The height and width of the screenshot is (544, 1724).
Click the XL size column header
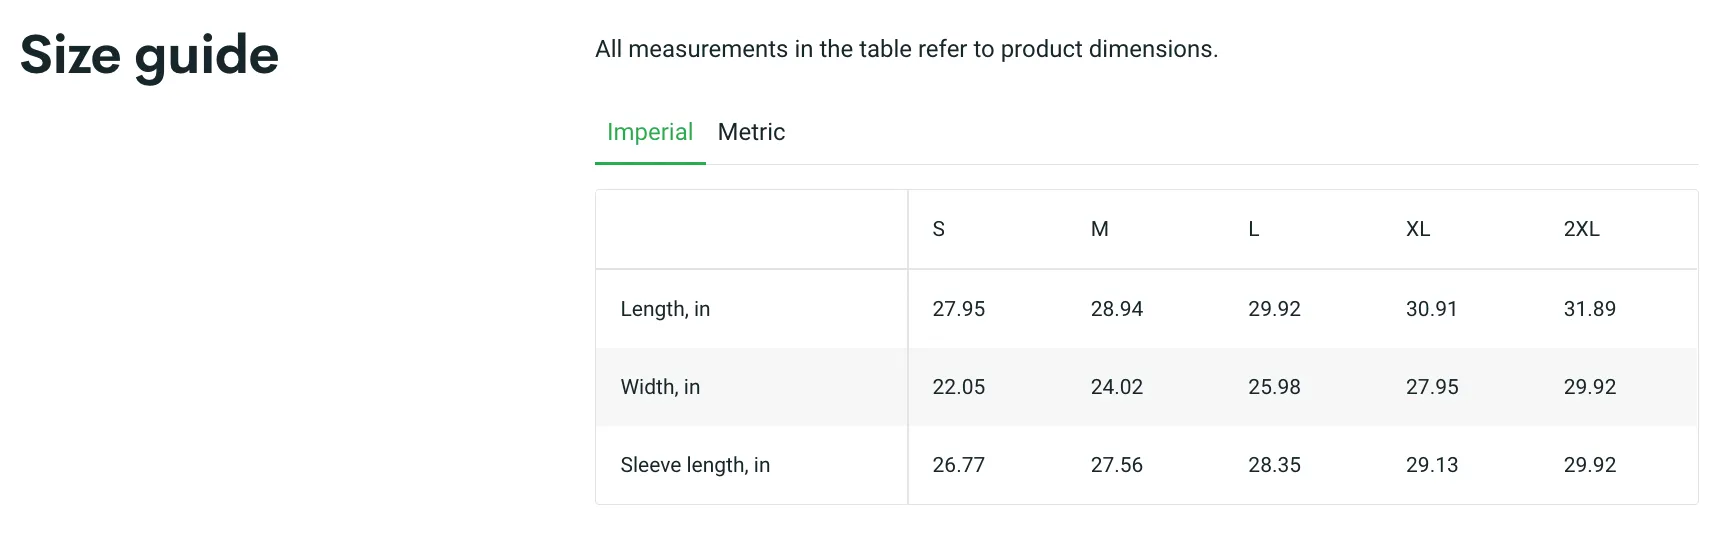[1418, 229]
